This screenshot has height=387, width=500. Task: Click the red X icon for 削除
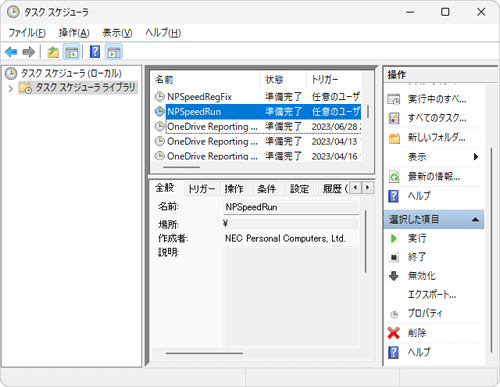pos(394,333)
